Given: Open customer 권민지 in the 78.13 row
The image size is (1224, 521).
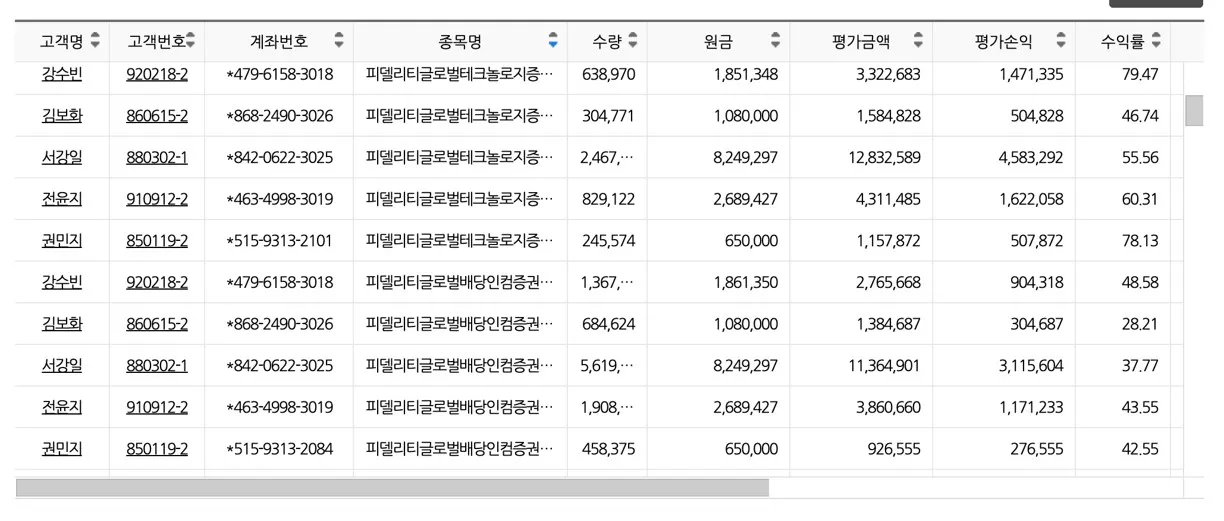Looking at the screenshot, I should (62, 241).
